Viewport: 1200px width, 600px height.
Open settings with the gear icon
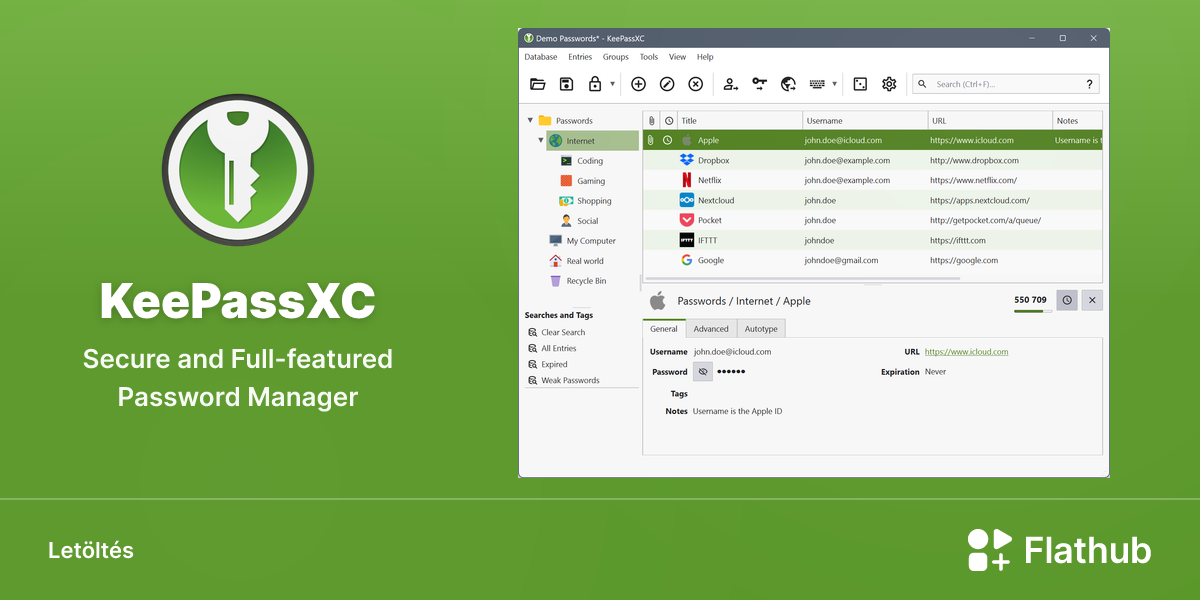coord(889,84)
